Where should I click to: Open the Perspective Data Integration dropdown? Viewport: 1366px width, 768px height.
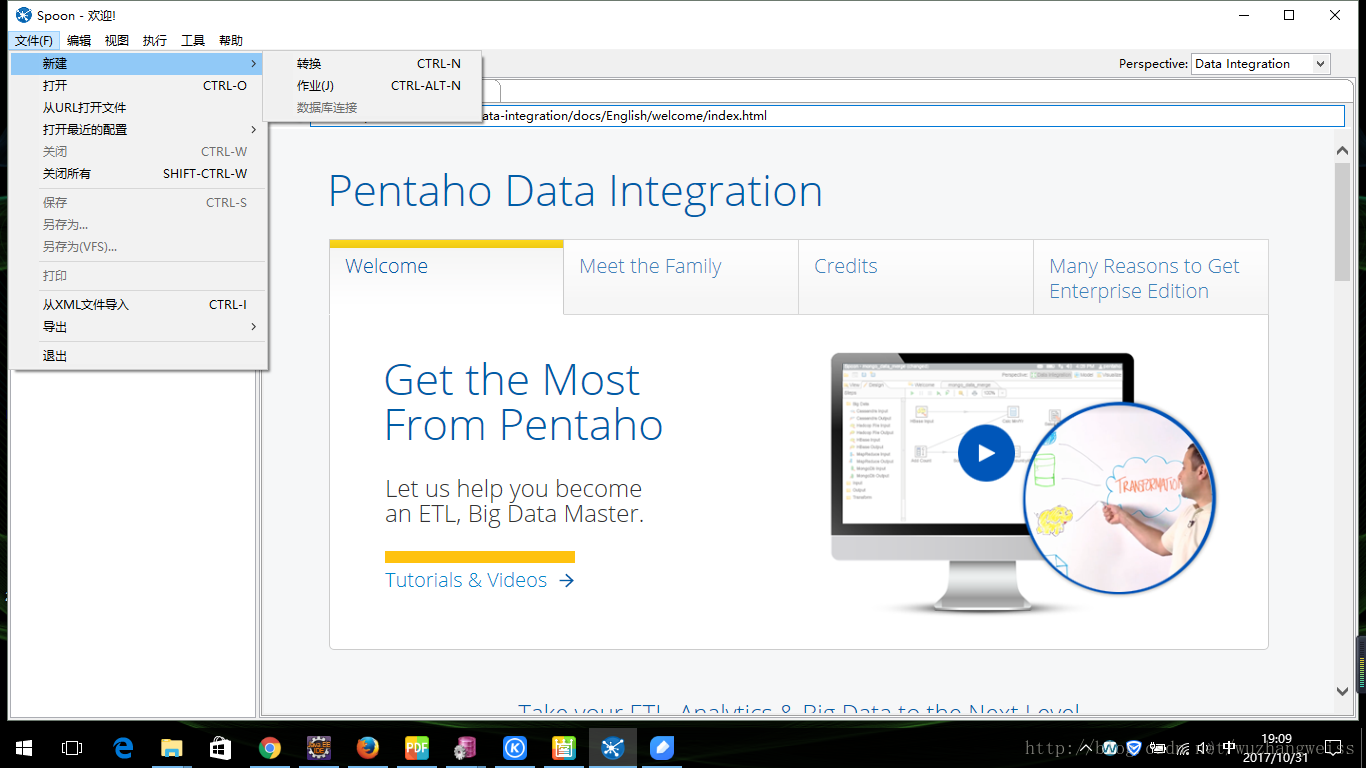click(1260, 63)
